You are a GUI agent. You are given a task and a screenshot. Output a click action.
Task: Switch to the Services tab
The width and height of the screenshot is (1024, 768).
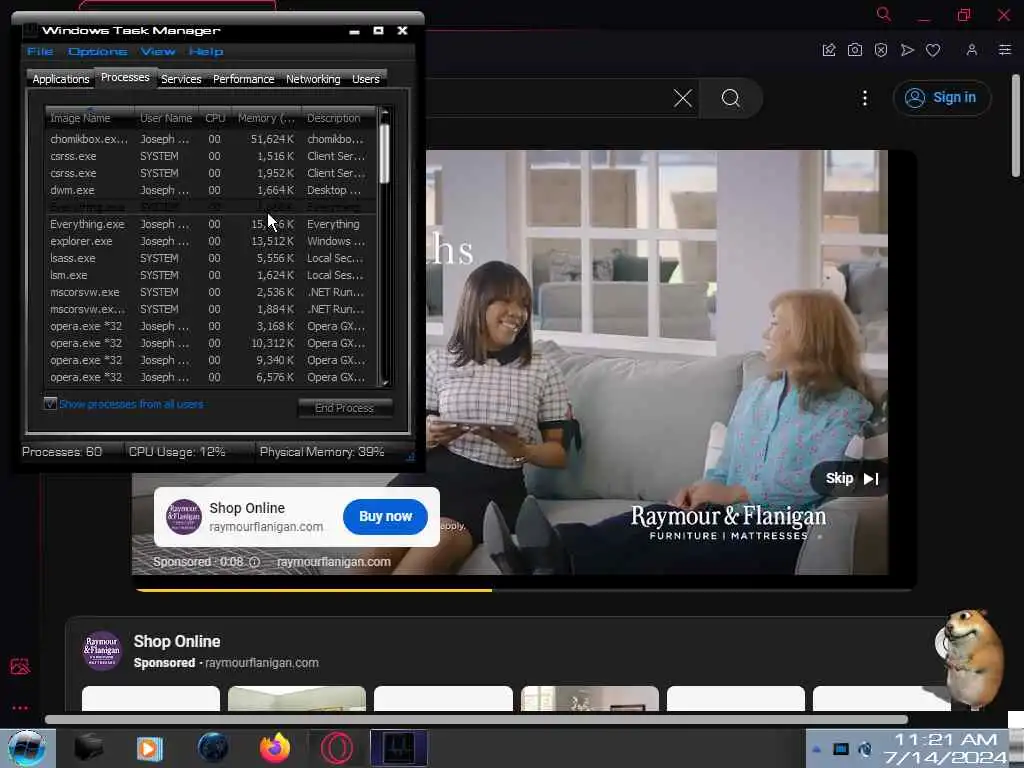tap(181, 79)
